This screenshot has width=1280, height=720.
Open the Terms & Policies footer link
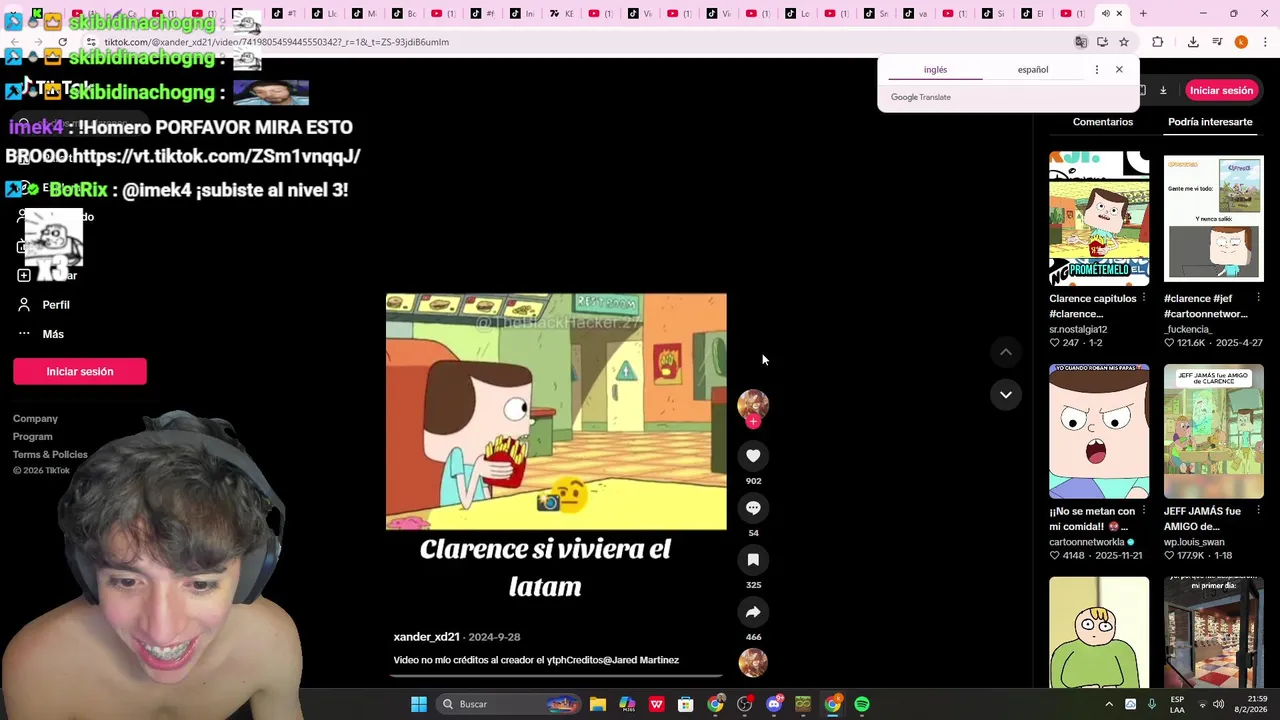tap(50, 455)
